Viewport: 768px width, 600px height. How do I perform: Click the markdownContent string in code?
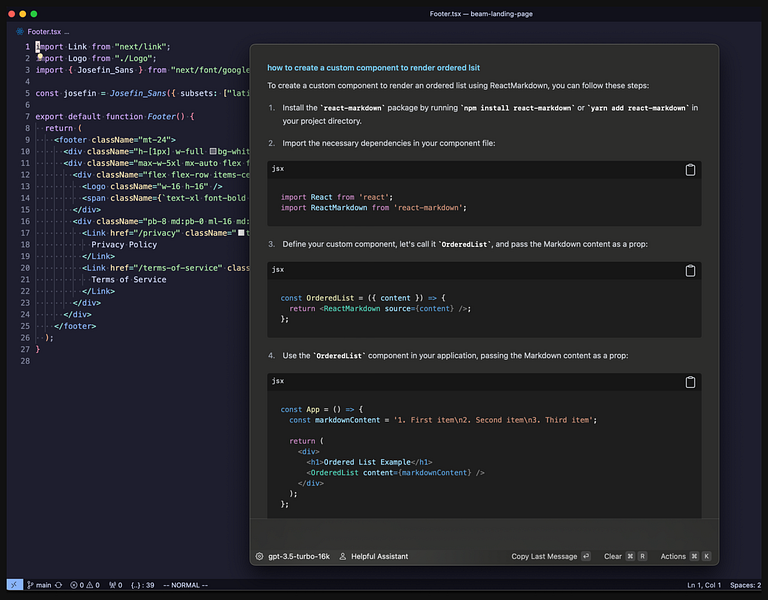pos(494,420)
